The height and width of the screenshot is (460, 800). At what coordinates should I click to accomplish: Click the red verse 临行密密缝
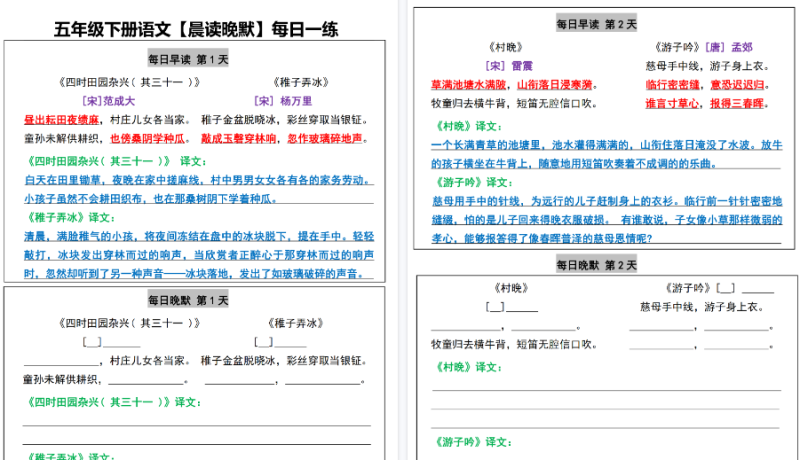[x=672, y=85]
